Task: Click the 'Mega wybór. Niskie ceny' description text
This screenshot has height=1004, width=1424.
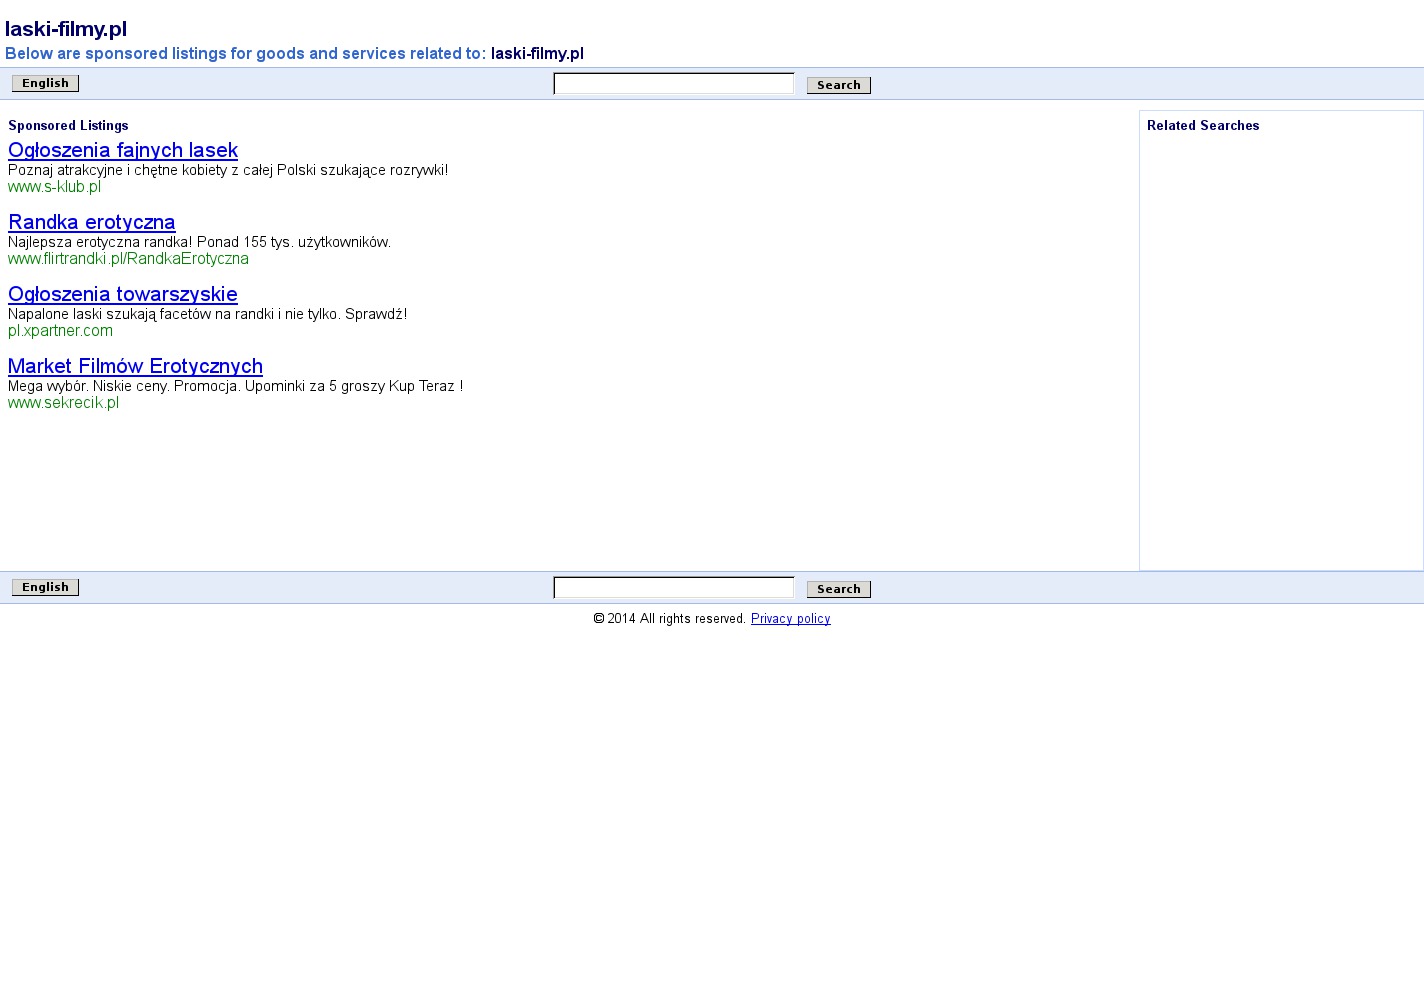Action: coord(235,386)
